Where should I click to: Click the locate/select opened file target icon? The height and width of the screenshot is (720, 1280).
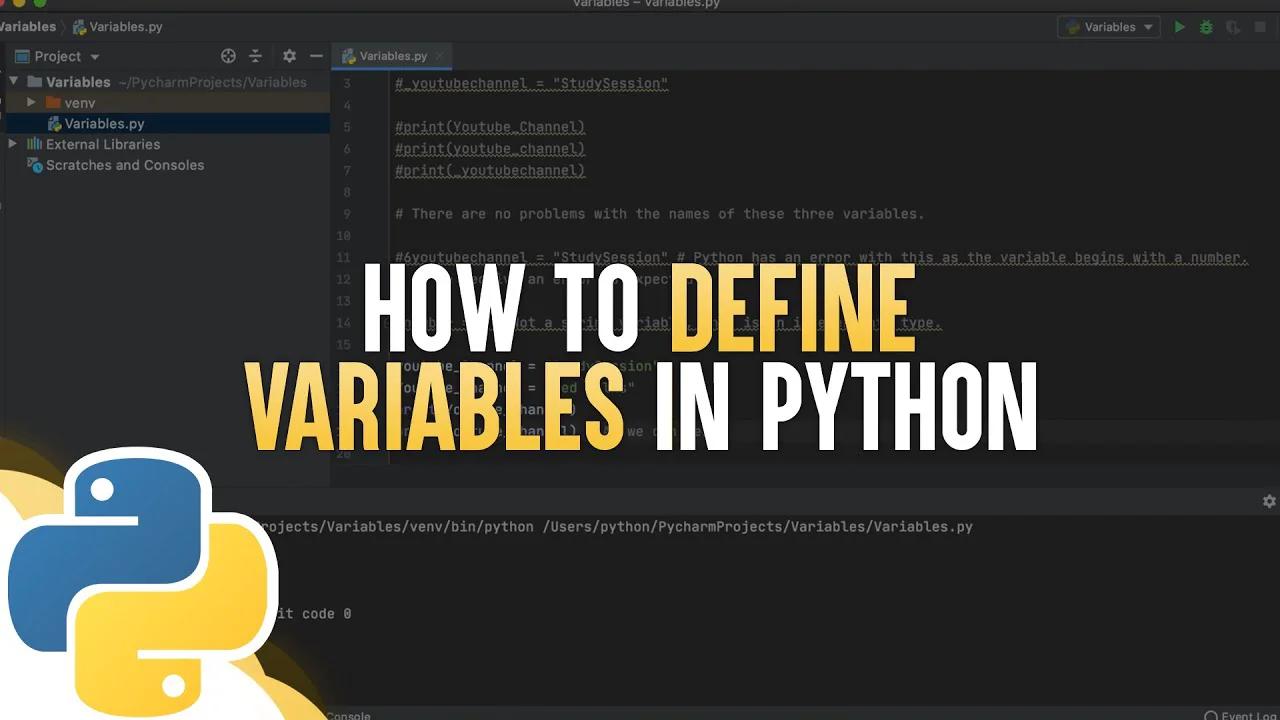(x=228, y=57)
